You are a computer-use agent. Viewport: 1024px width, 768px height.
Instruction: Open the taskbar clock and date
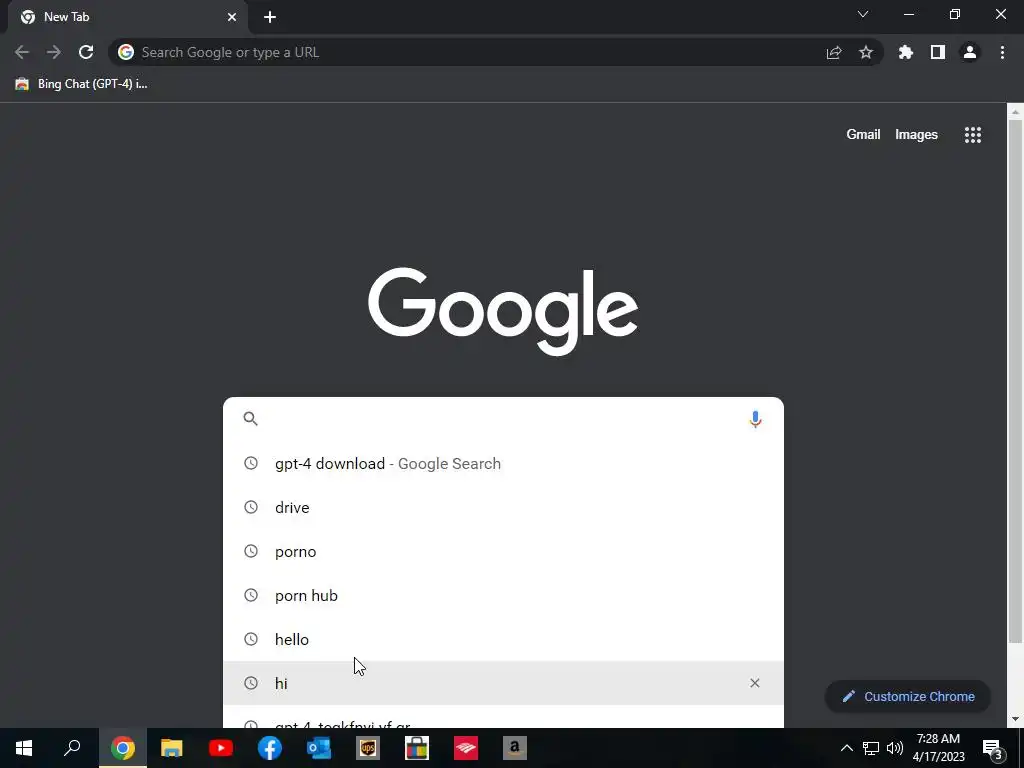click(x=938, y=748)
